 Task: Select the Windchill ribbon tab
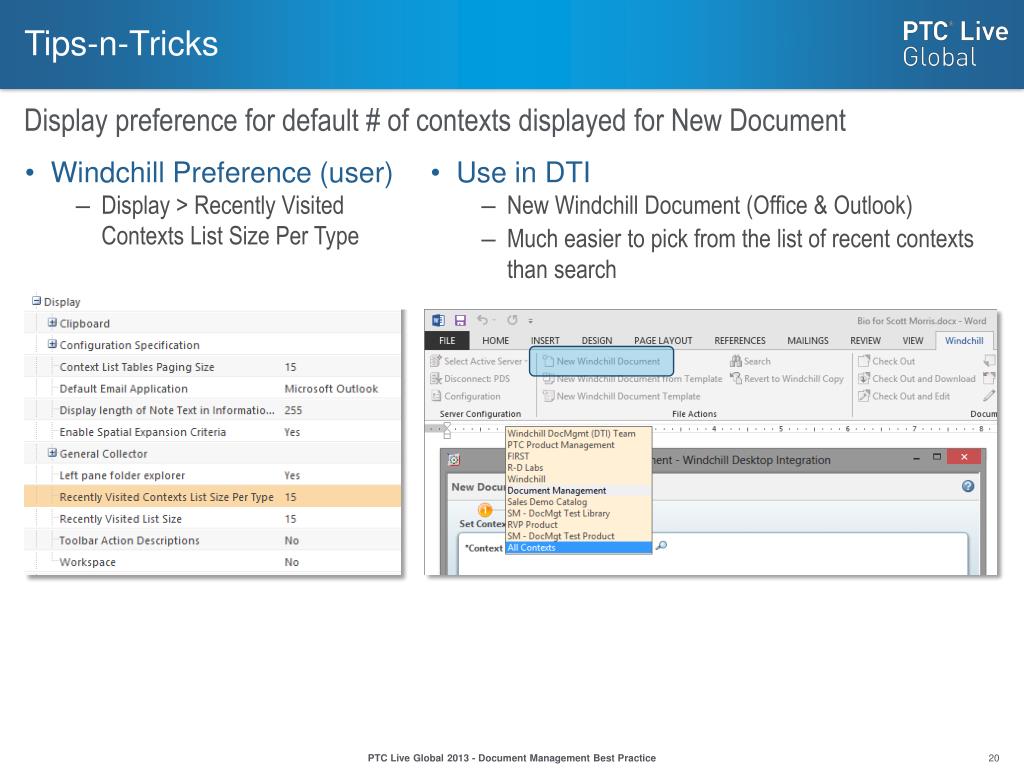coord(964,341)
